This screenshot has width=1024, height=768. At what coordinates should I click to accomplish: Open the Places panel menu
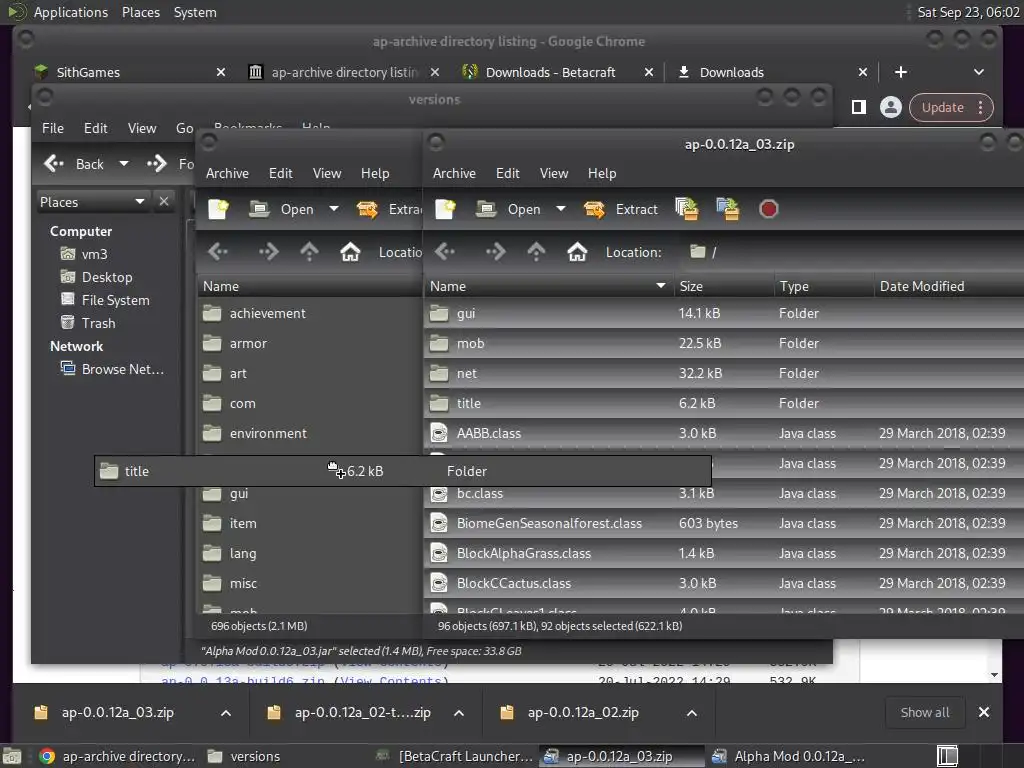click(140, 12)
